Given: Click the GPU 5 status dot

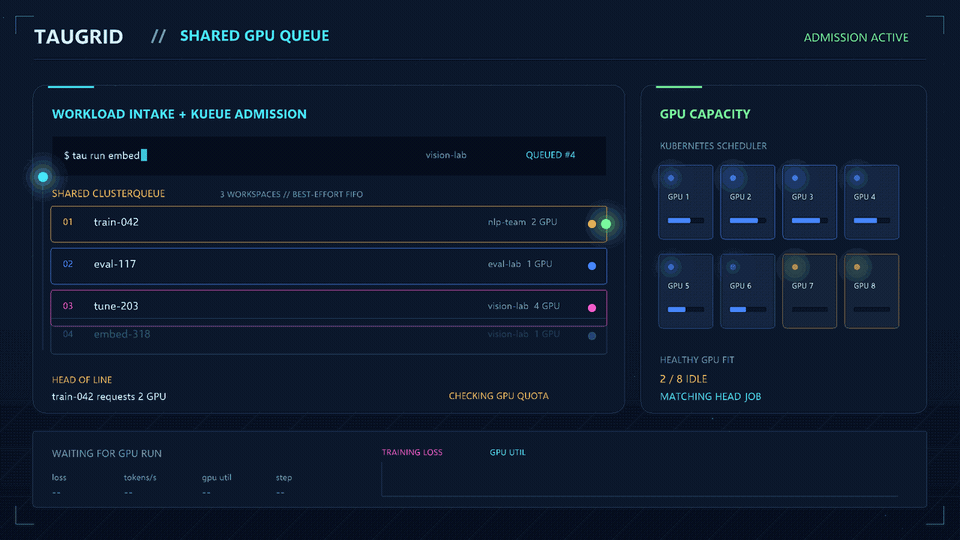Looking at the screenshot, I should [x=671, y=267].
